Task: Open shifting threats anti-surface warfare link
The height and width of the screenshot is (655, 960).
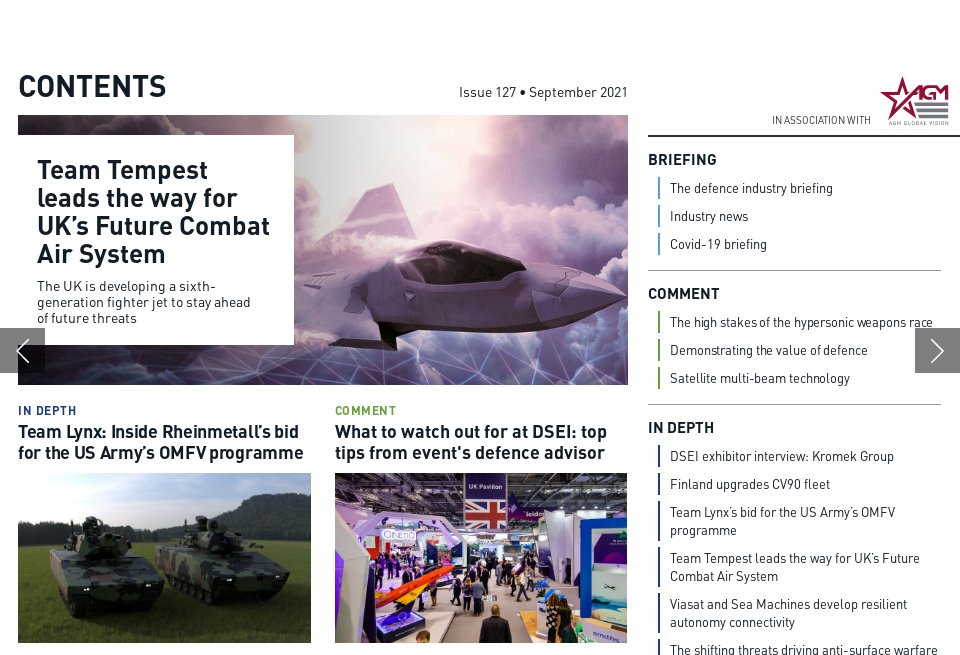Action: coord(803,649)
